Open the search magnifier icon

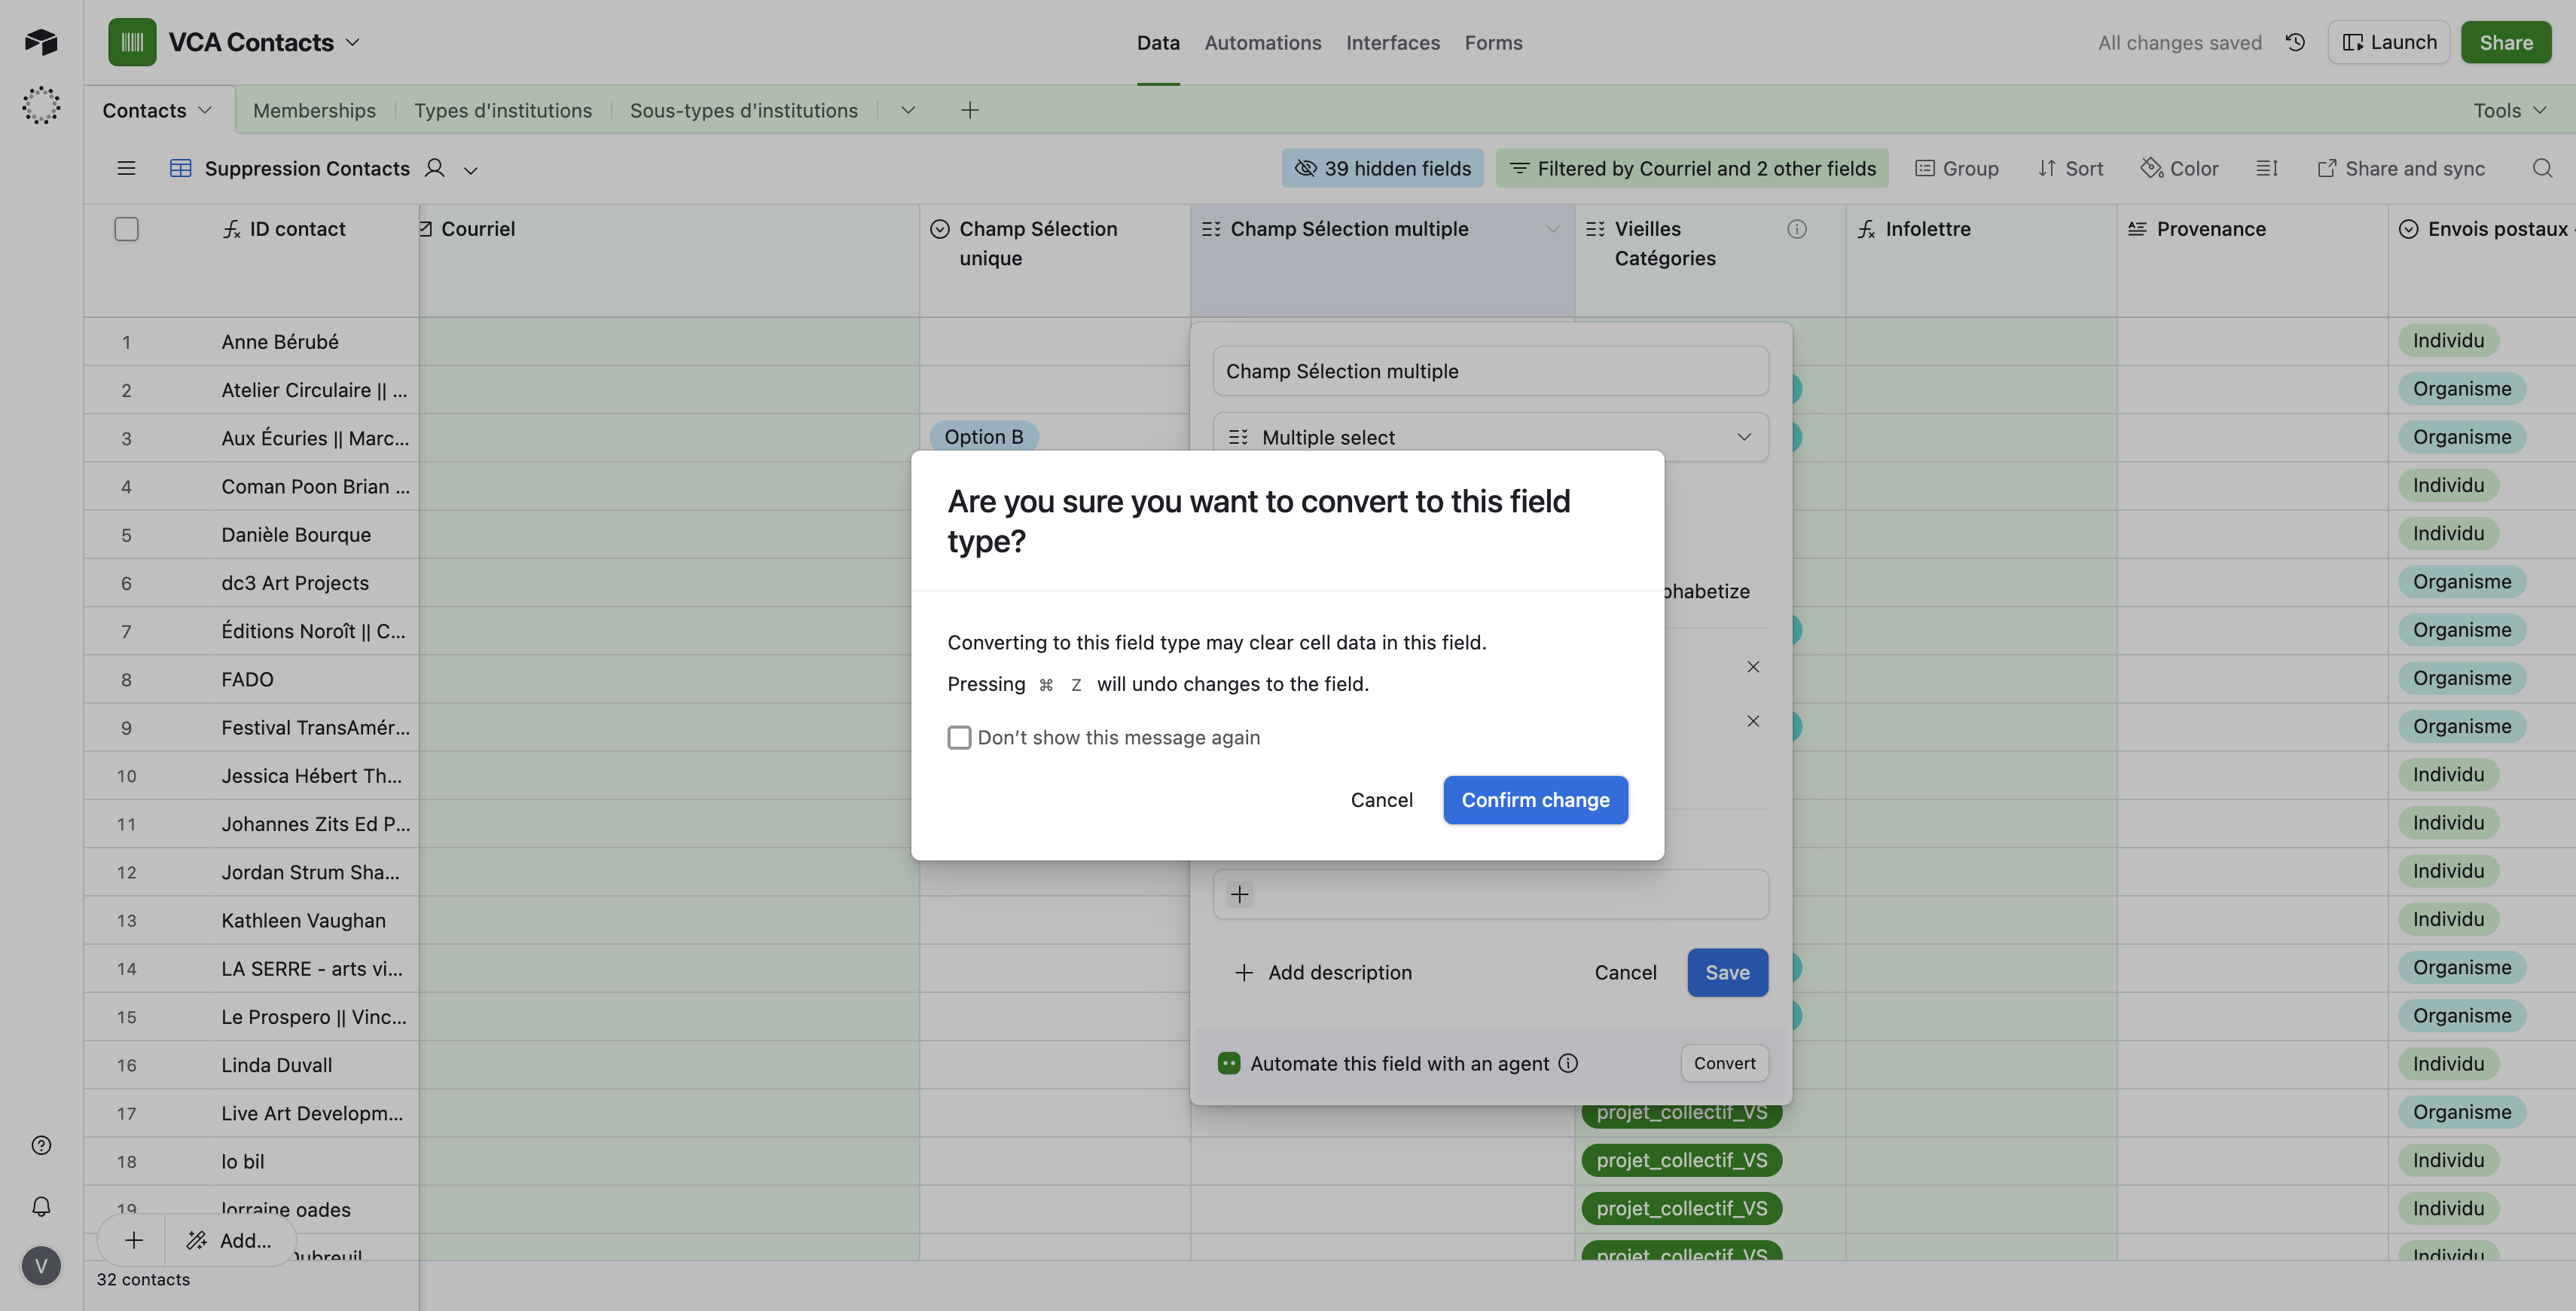point(2542,168)
